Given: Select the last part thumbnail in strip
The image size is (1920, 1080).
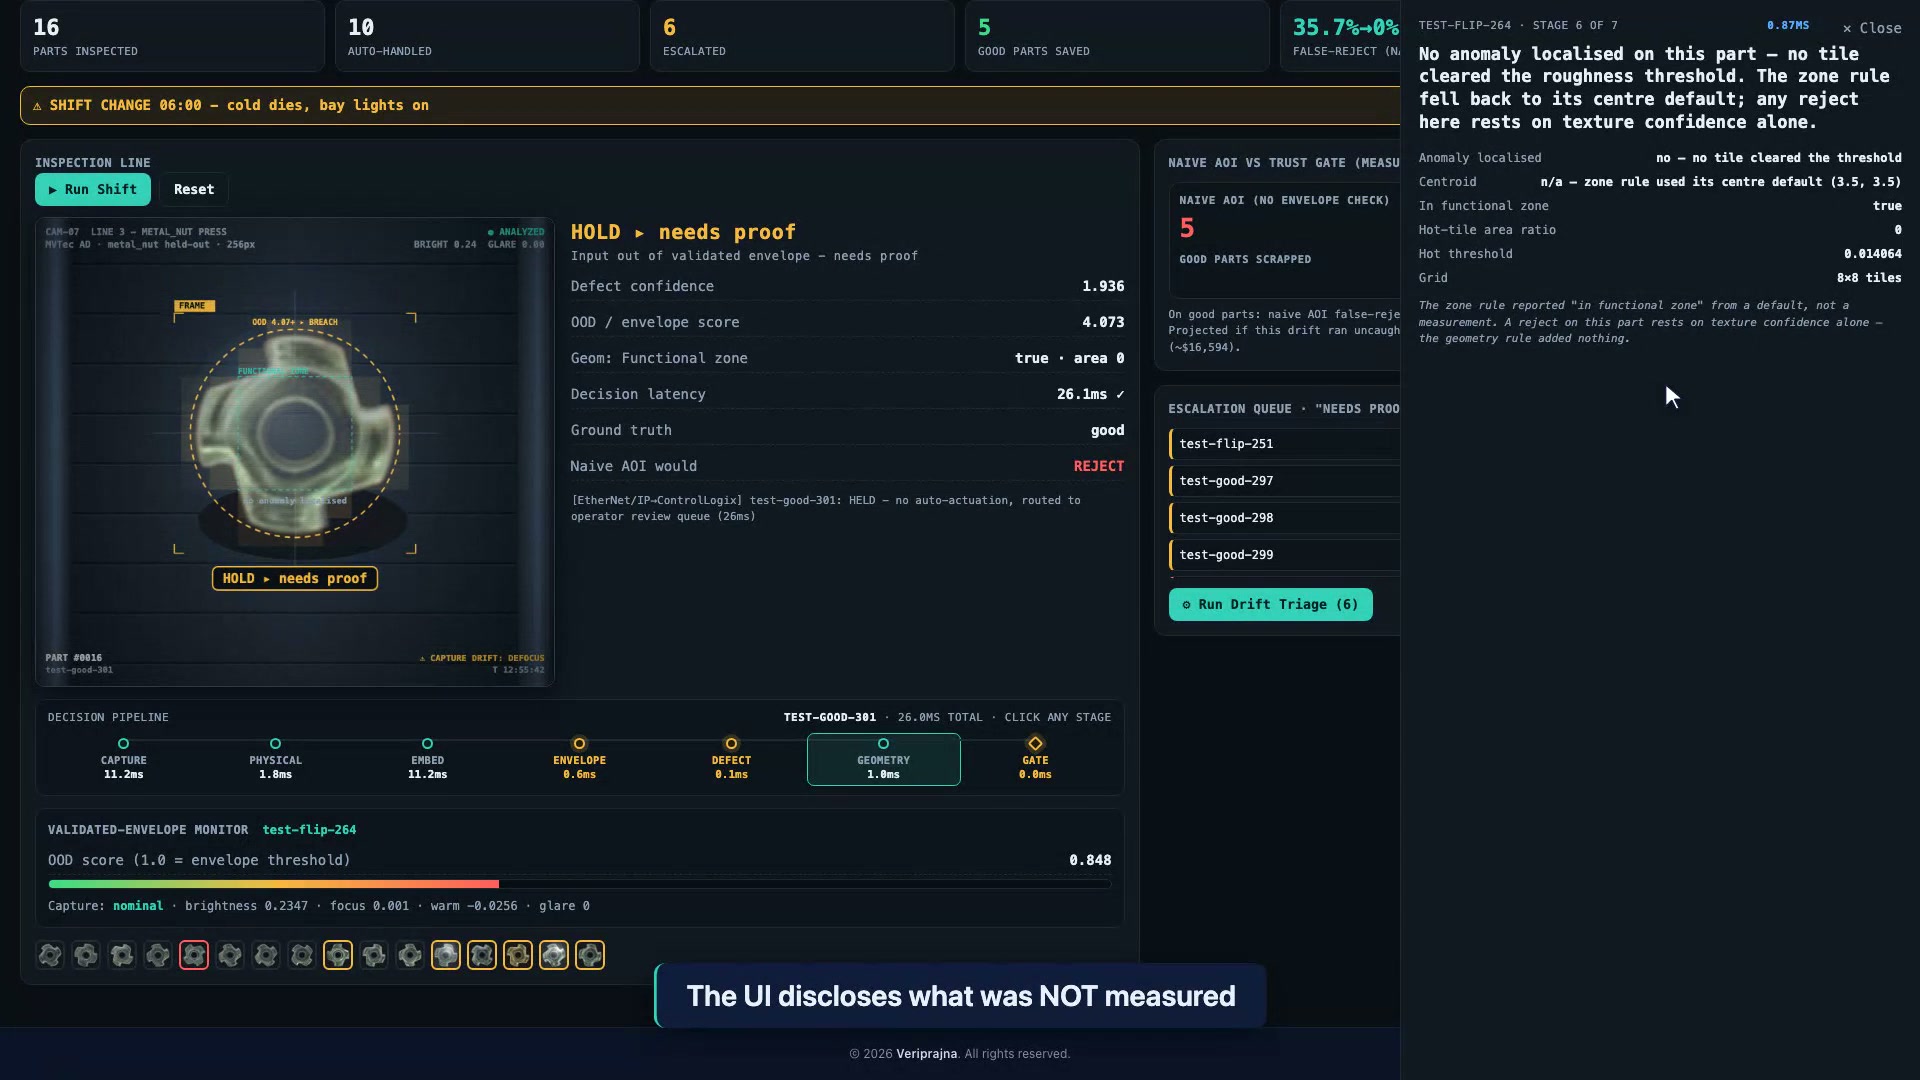Looking at the screenshot, I should tap(590, 955).
